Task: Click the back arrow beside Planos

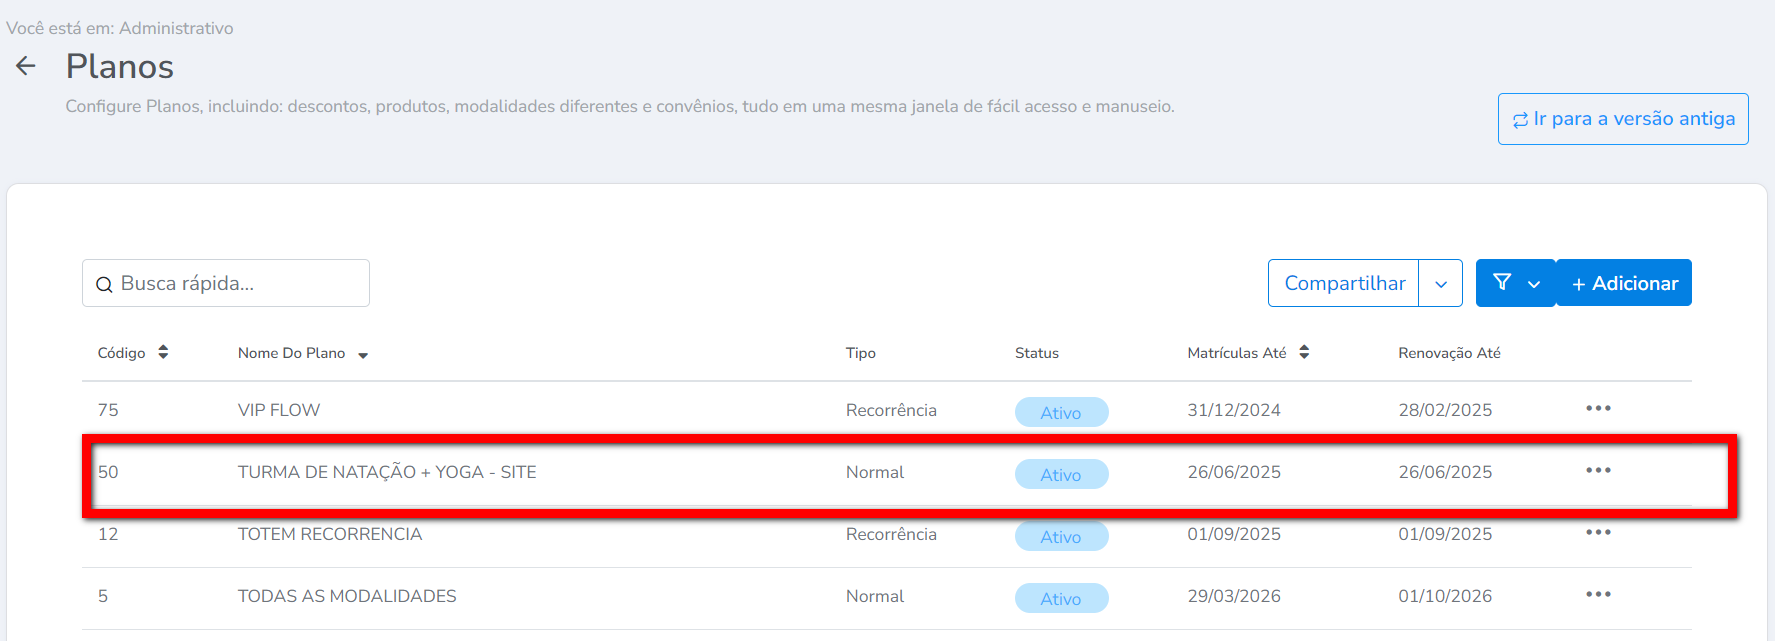Action: click(26, 66)
